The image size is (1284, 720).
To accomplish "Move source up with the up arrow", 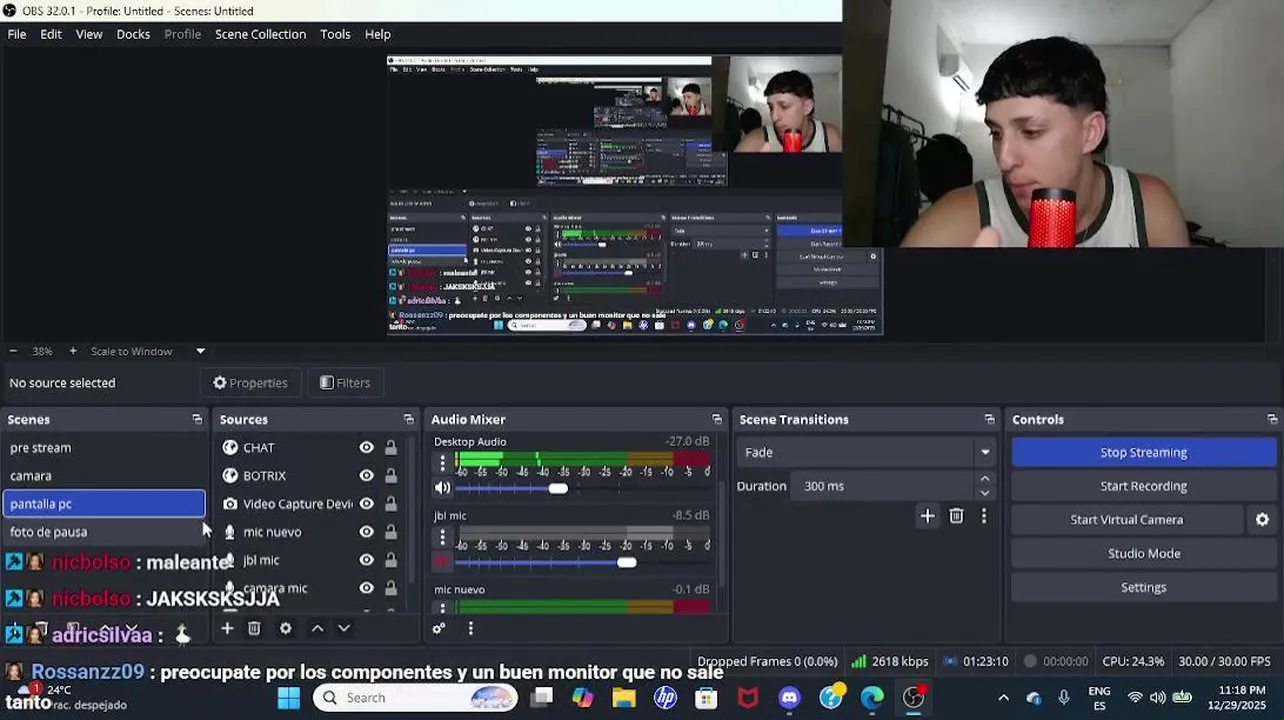I will 317,628.
